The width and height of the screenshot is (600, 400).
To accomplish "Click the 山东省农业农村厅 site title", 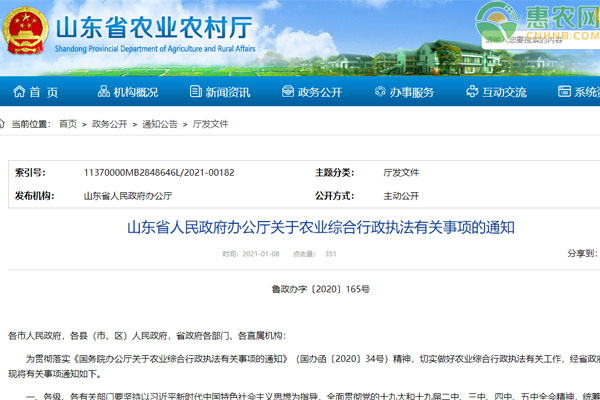I will click(154, 28).
